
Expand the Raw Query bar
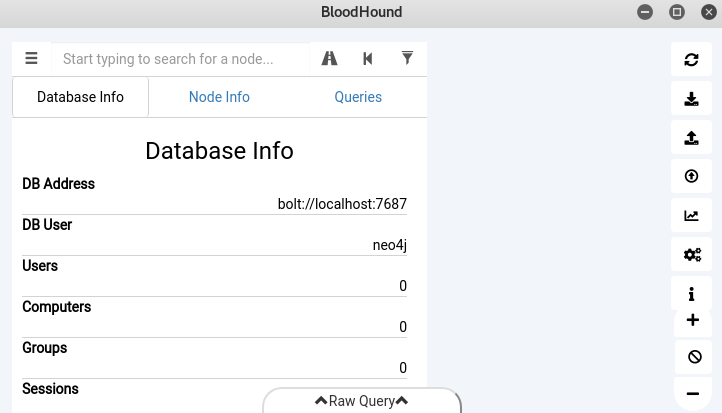click(362, 401)
